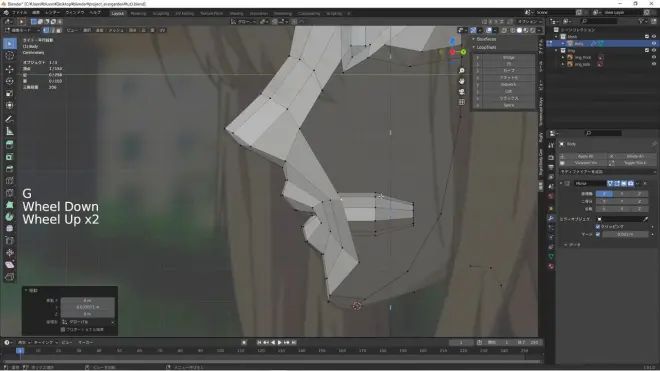This screenshot has height=371, width=660.
Task: Click the Space button in LoopTools
Action: point(508,105)
